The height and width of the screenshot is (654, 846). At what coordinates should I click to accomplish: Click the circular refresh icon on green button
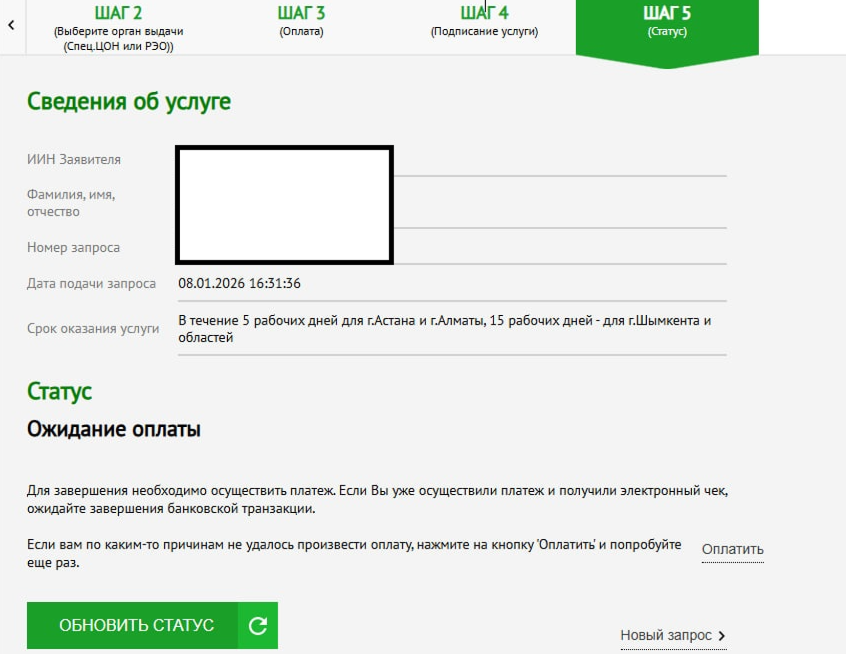[258, 626]
